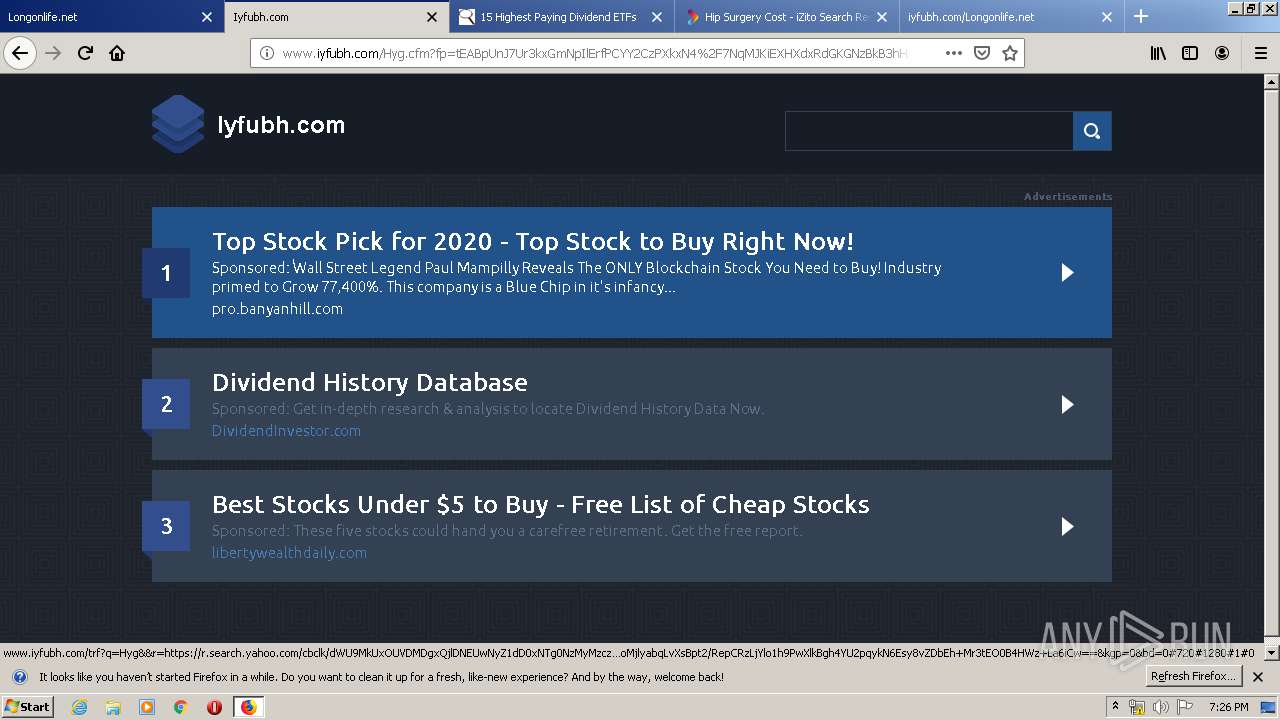Click the scroll-up arrow of the page scrollbar
This screenshot has width=1280, height=720.
click(x=1272, y=80)
